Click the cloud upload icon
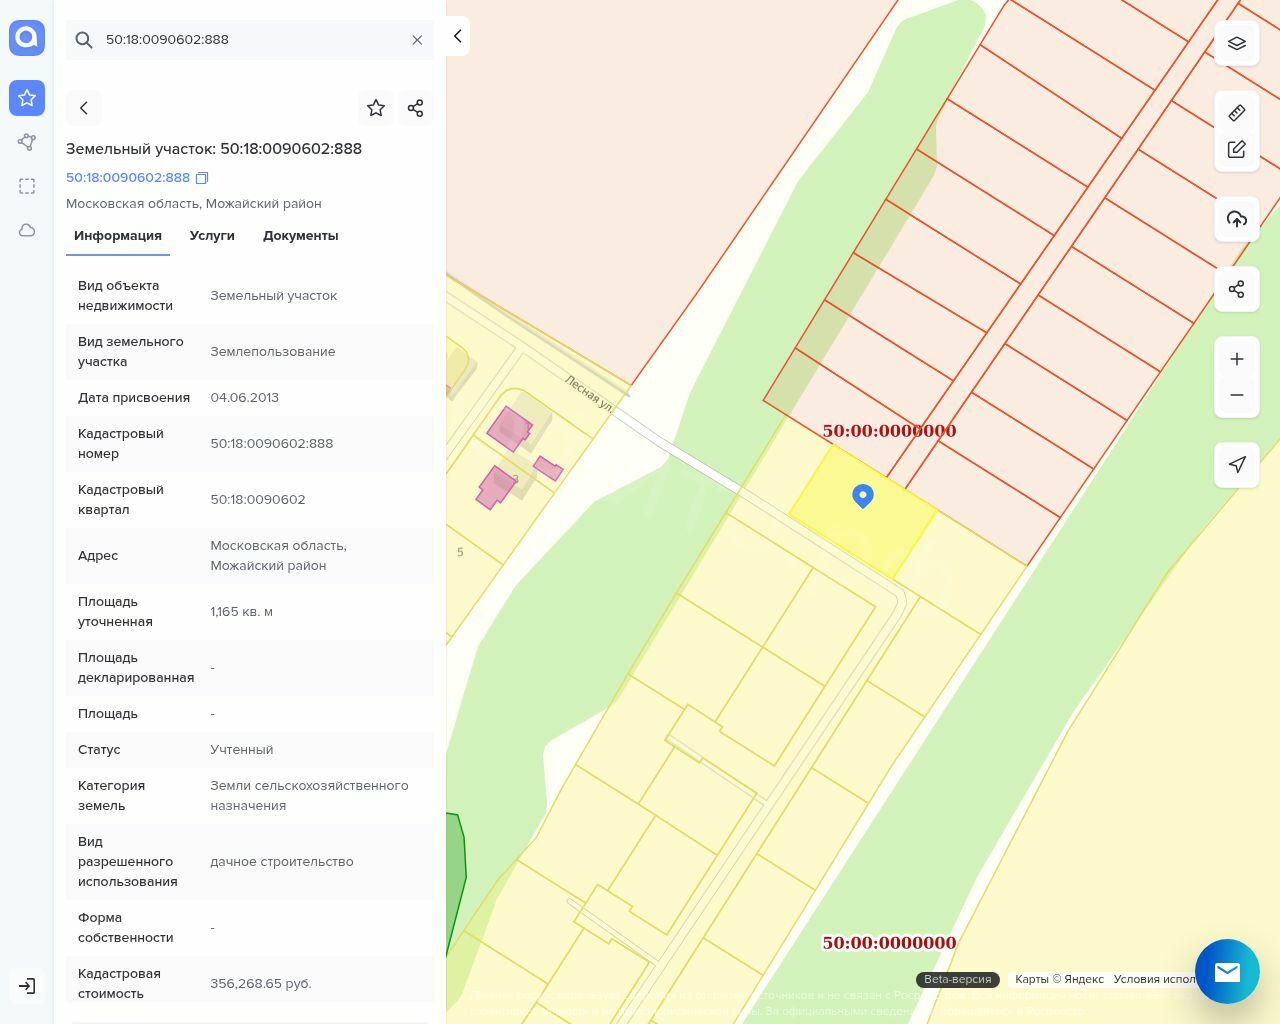Image resolution: width=1280 pixels, height=1024 pixels. 1236,219
